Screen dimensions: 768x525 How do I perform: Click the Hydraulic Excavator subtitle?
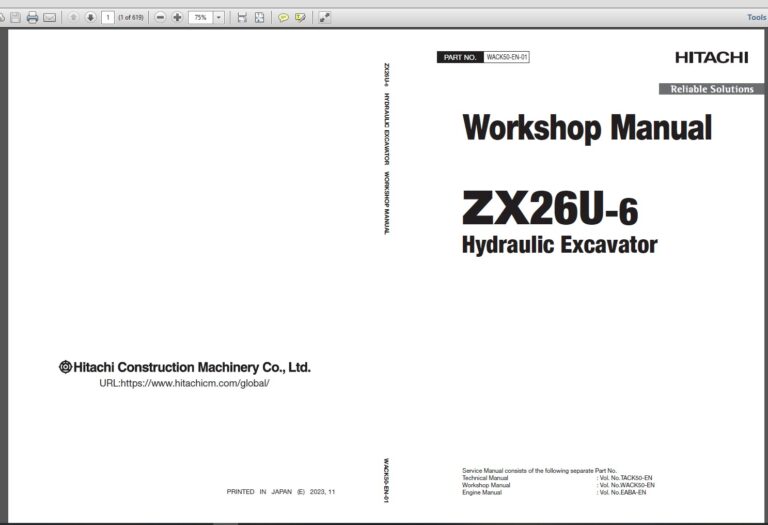coord(559,245)
